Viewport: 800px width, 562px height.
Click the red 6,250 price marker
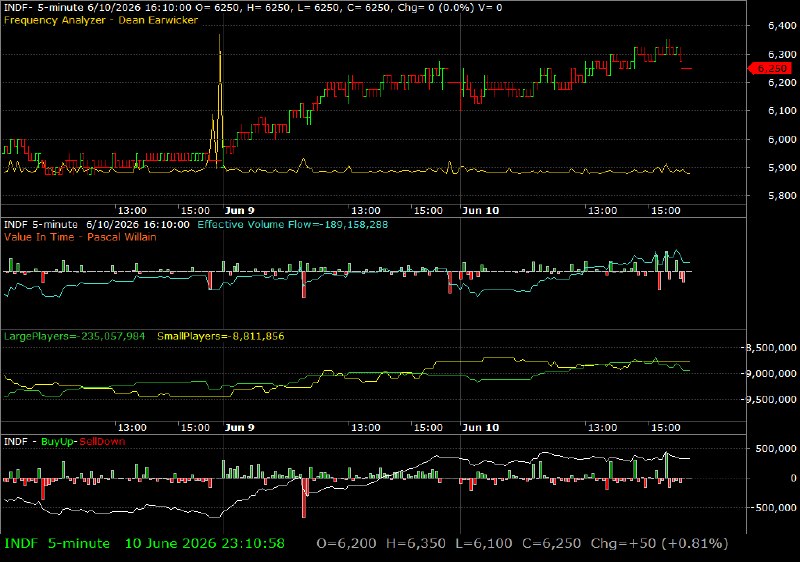(770, 68)
